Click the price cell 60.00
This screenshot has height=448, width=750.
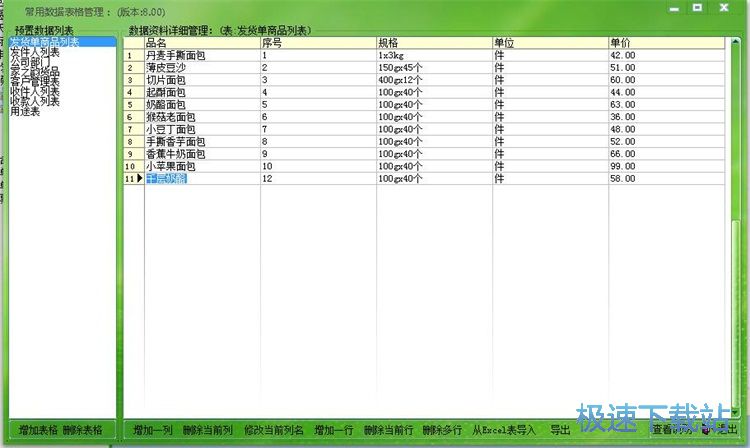[667, 80]
